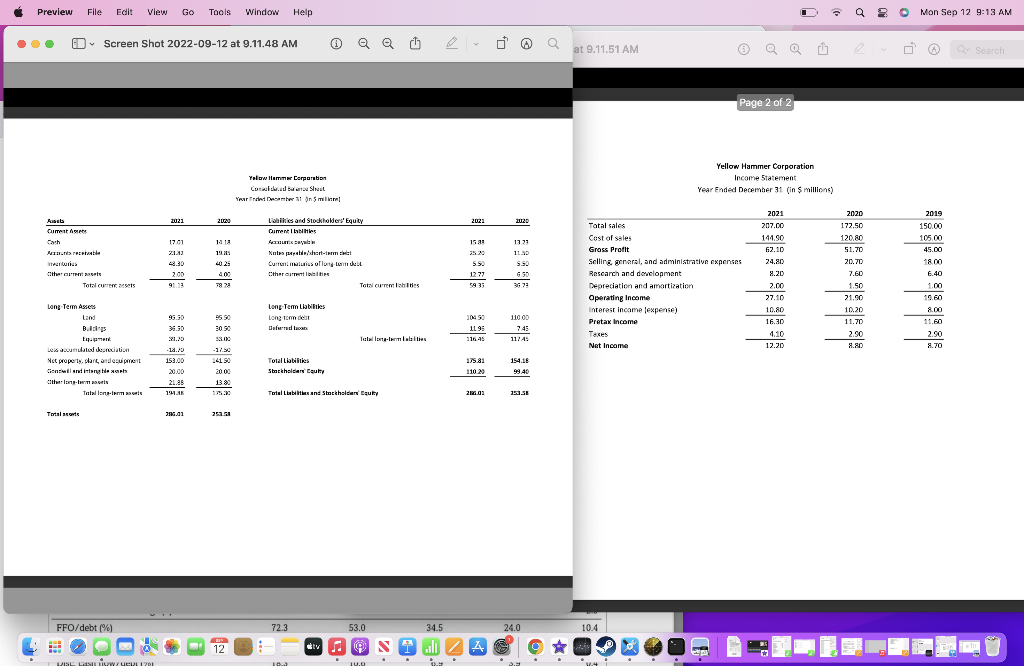This screenshot has height=666, width=1024.
Task: Click the Page 2 of 2 indicator
Action: tap(765, 103)
